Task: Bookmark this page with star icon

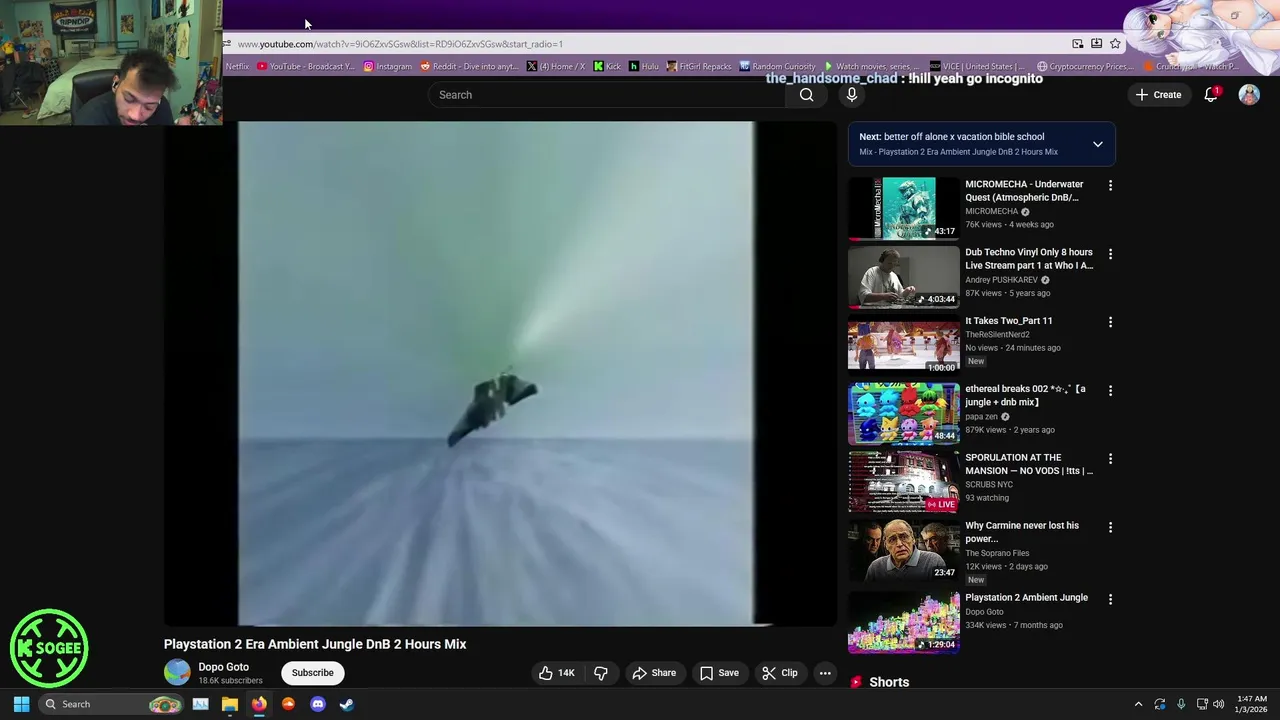Action: coord(1115,44)
